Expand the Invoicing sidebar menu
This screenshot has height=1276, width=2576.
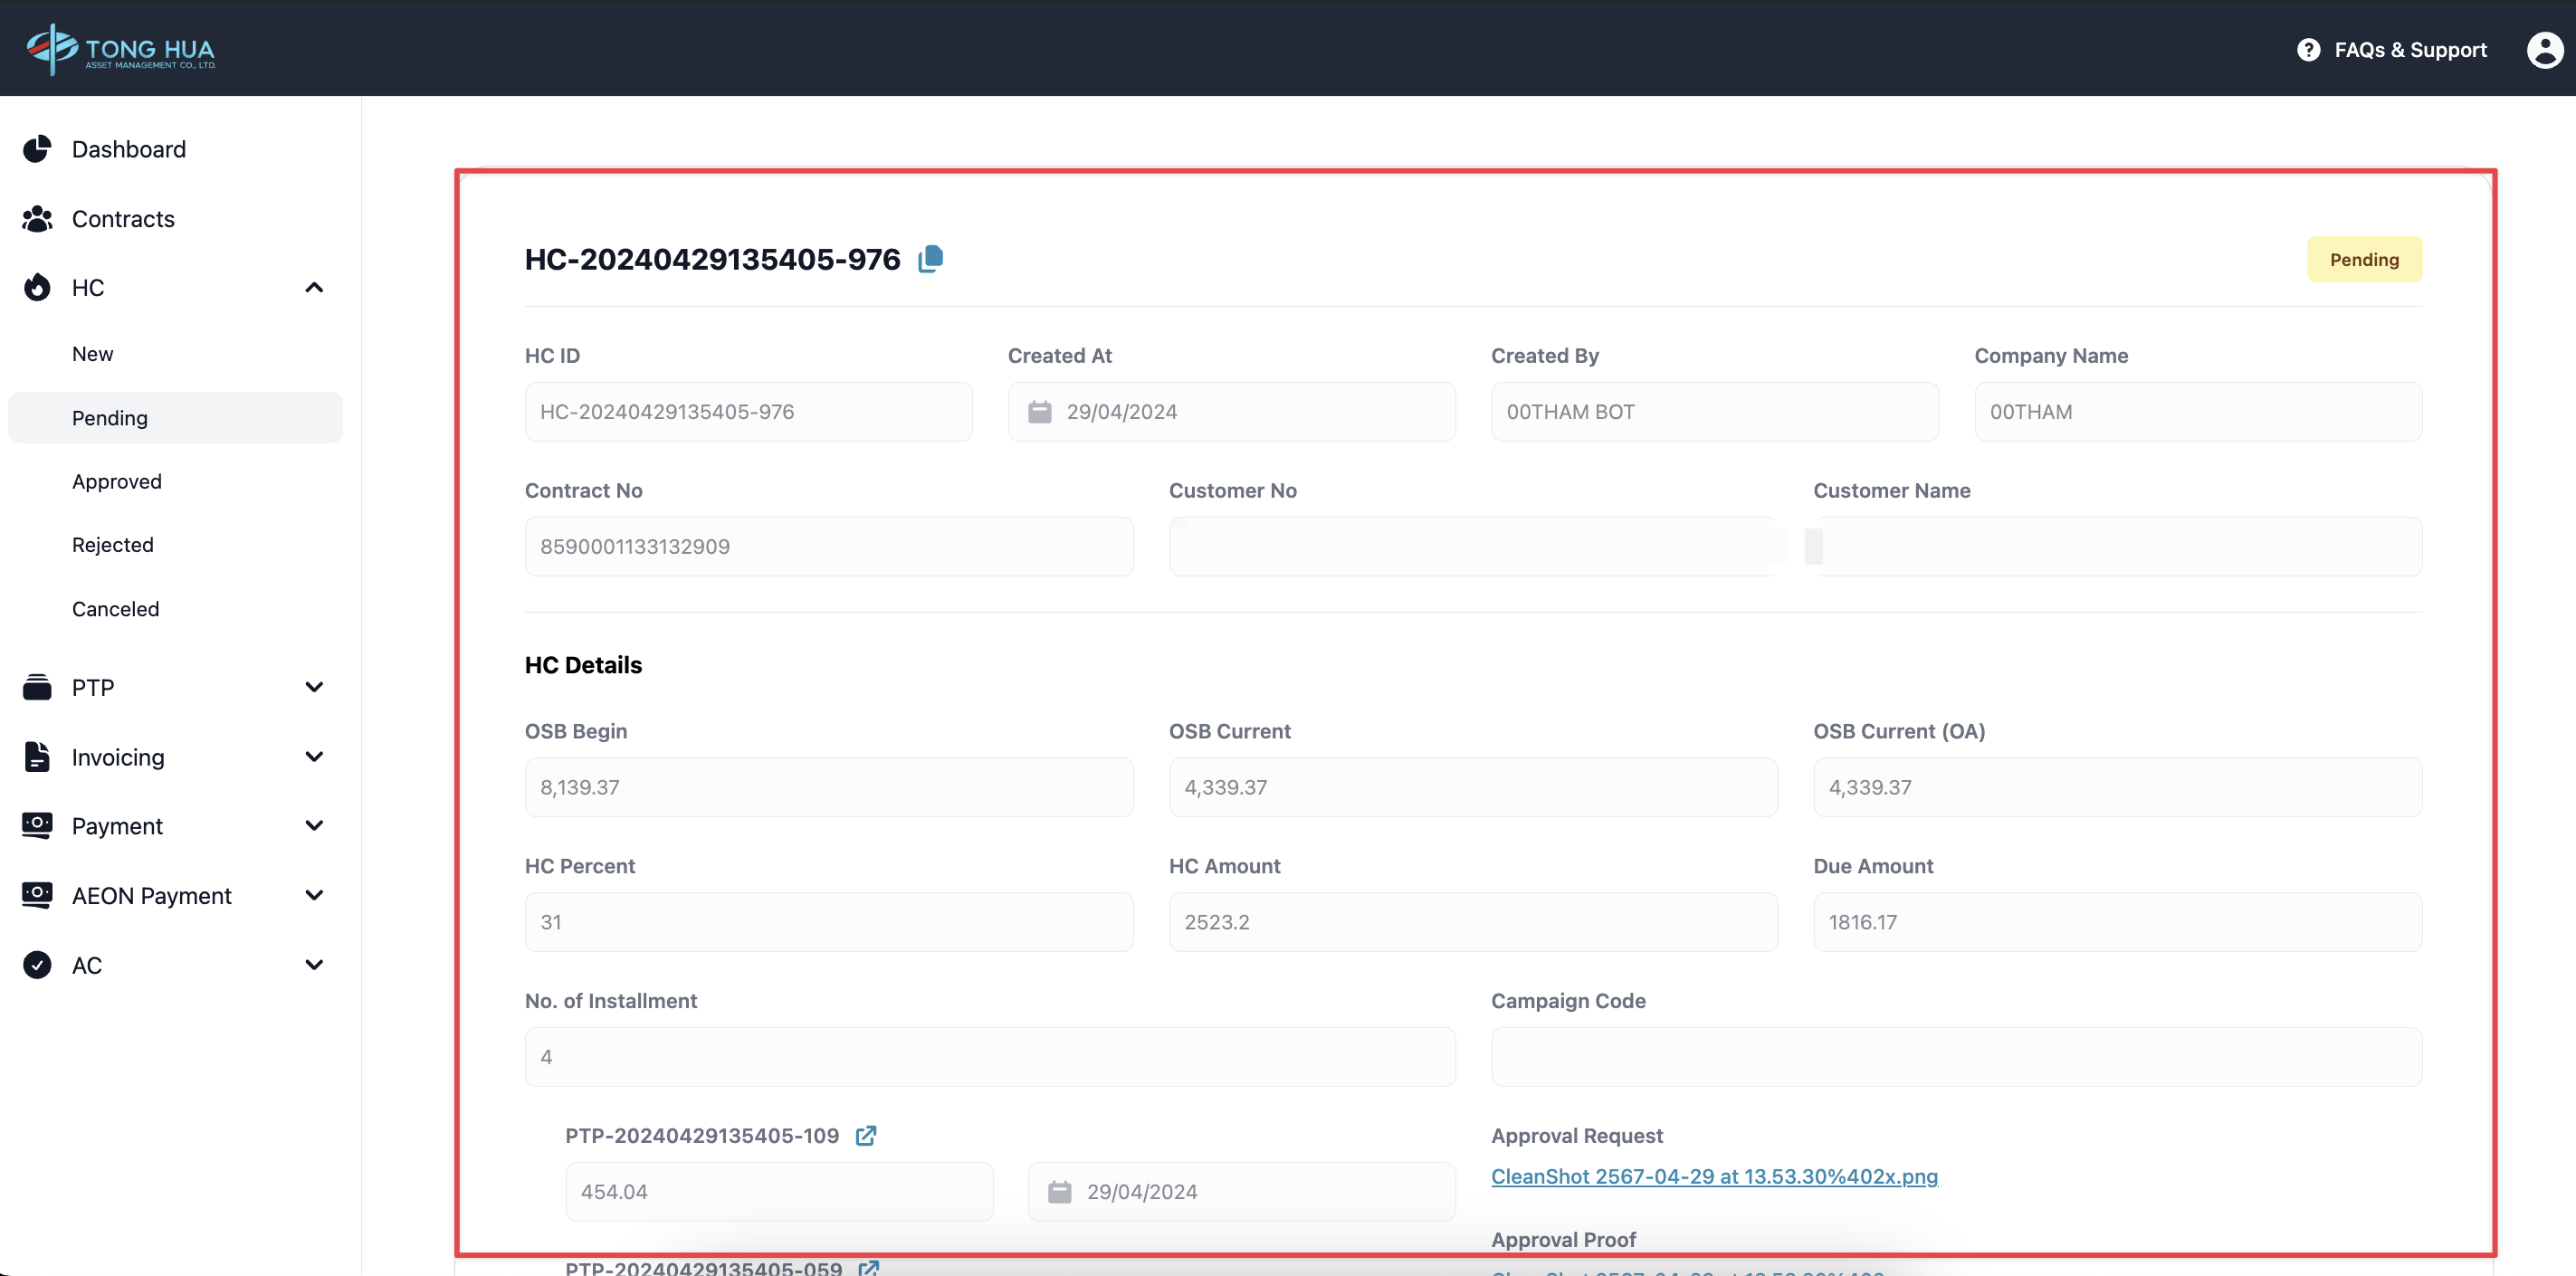(x=314, y=757)
